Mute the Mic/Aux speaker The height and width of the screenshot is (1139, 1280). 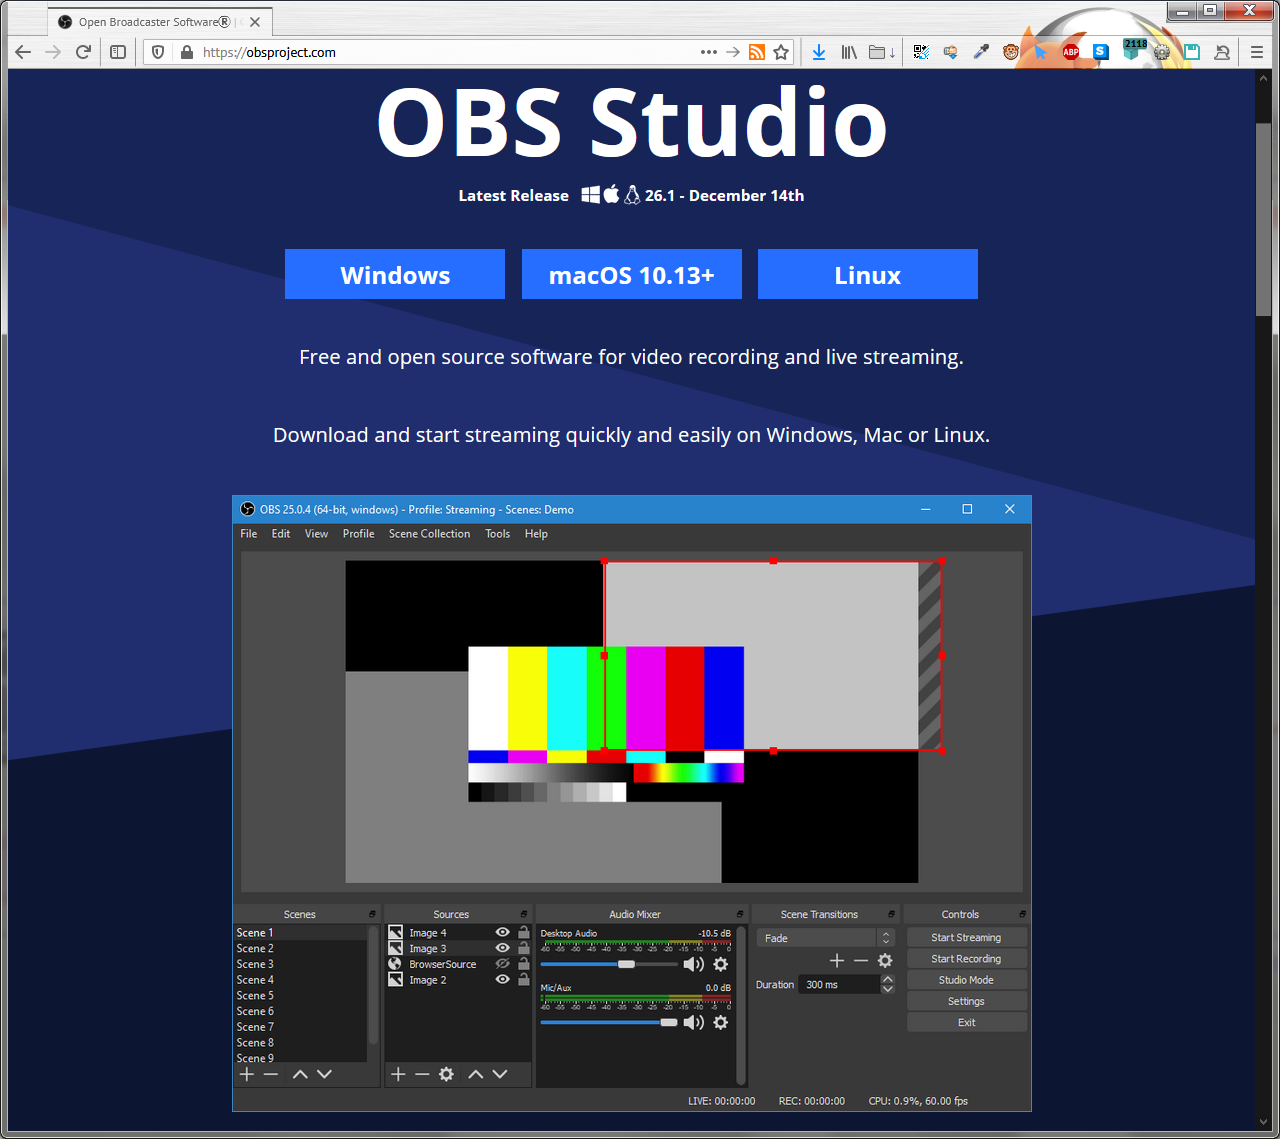pos(693,1022)
